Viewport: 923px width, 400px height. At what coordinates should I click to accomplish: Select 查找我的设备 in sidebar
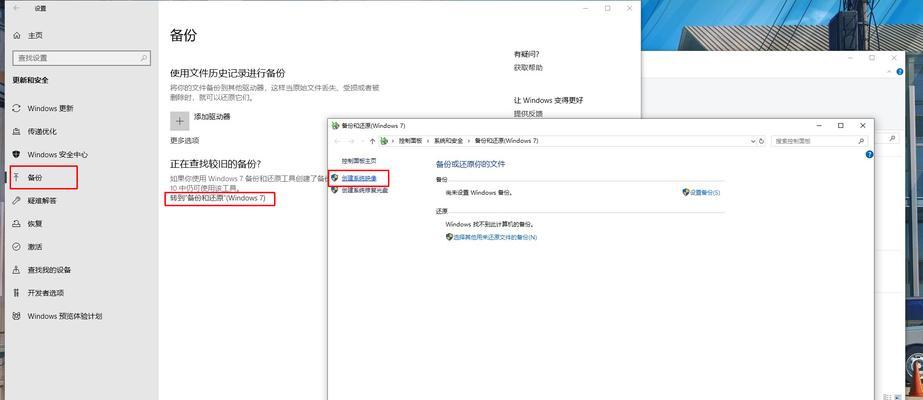[x=42, y=270]
